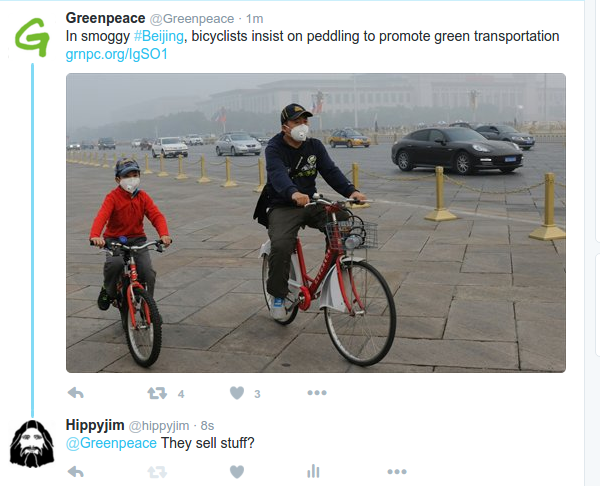The width and height of the screenshot is (600, 486).
Task: Like the Greenpeace tweet with heart icon
Action: [237, 393]
